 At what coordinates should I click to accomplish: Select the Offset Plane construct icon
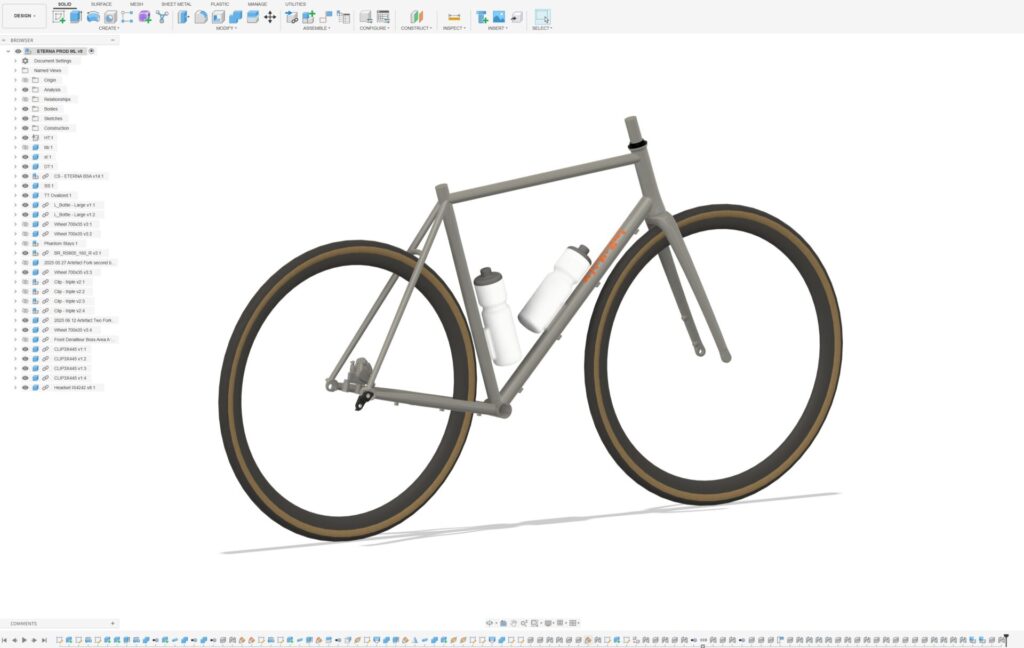(x=417, y=18)
